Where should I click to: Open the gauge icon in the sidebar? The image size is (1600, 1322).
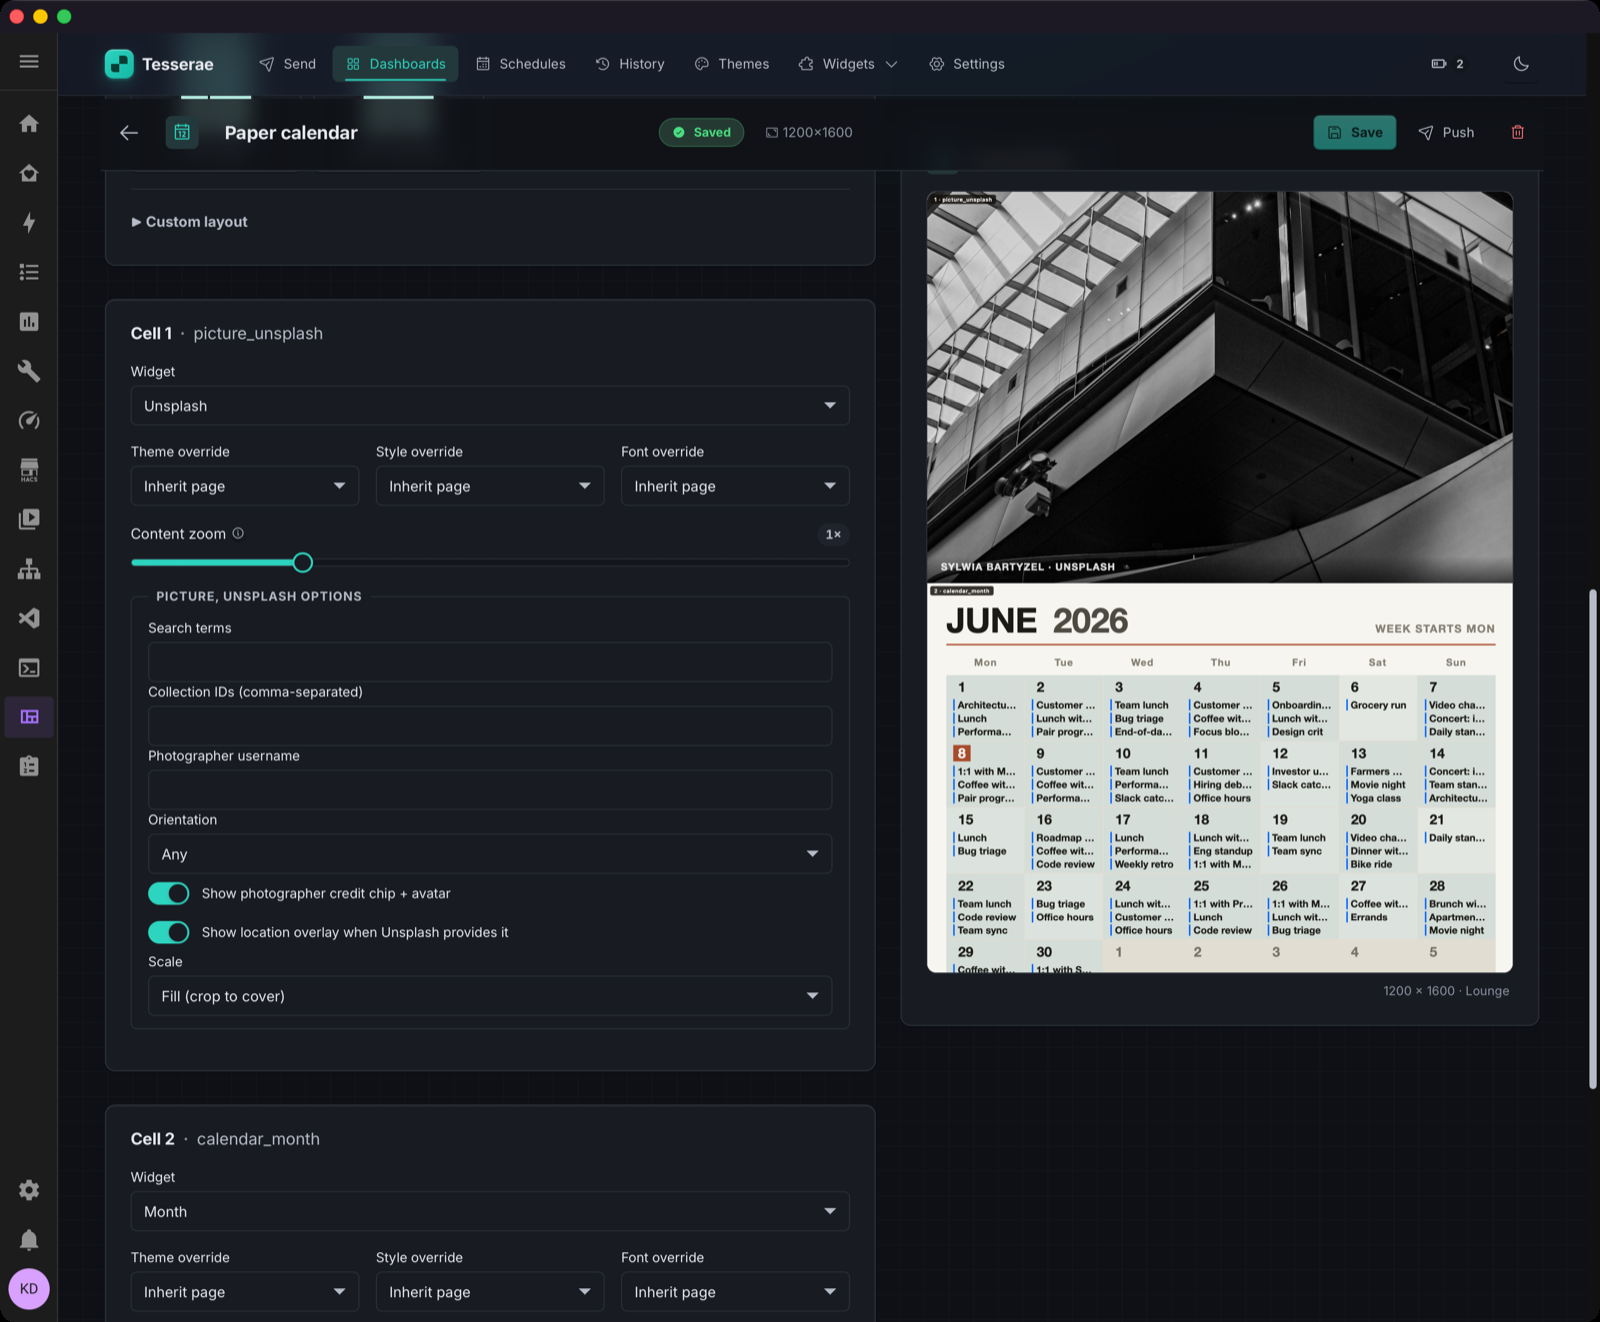pyautogui.click(x=29, y=420)
